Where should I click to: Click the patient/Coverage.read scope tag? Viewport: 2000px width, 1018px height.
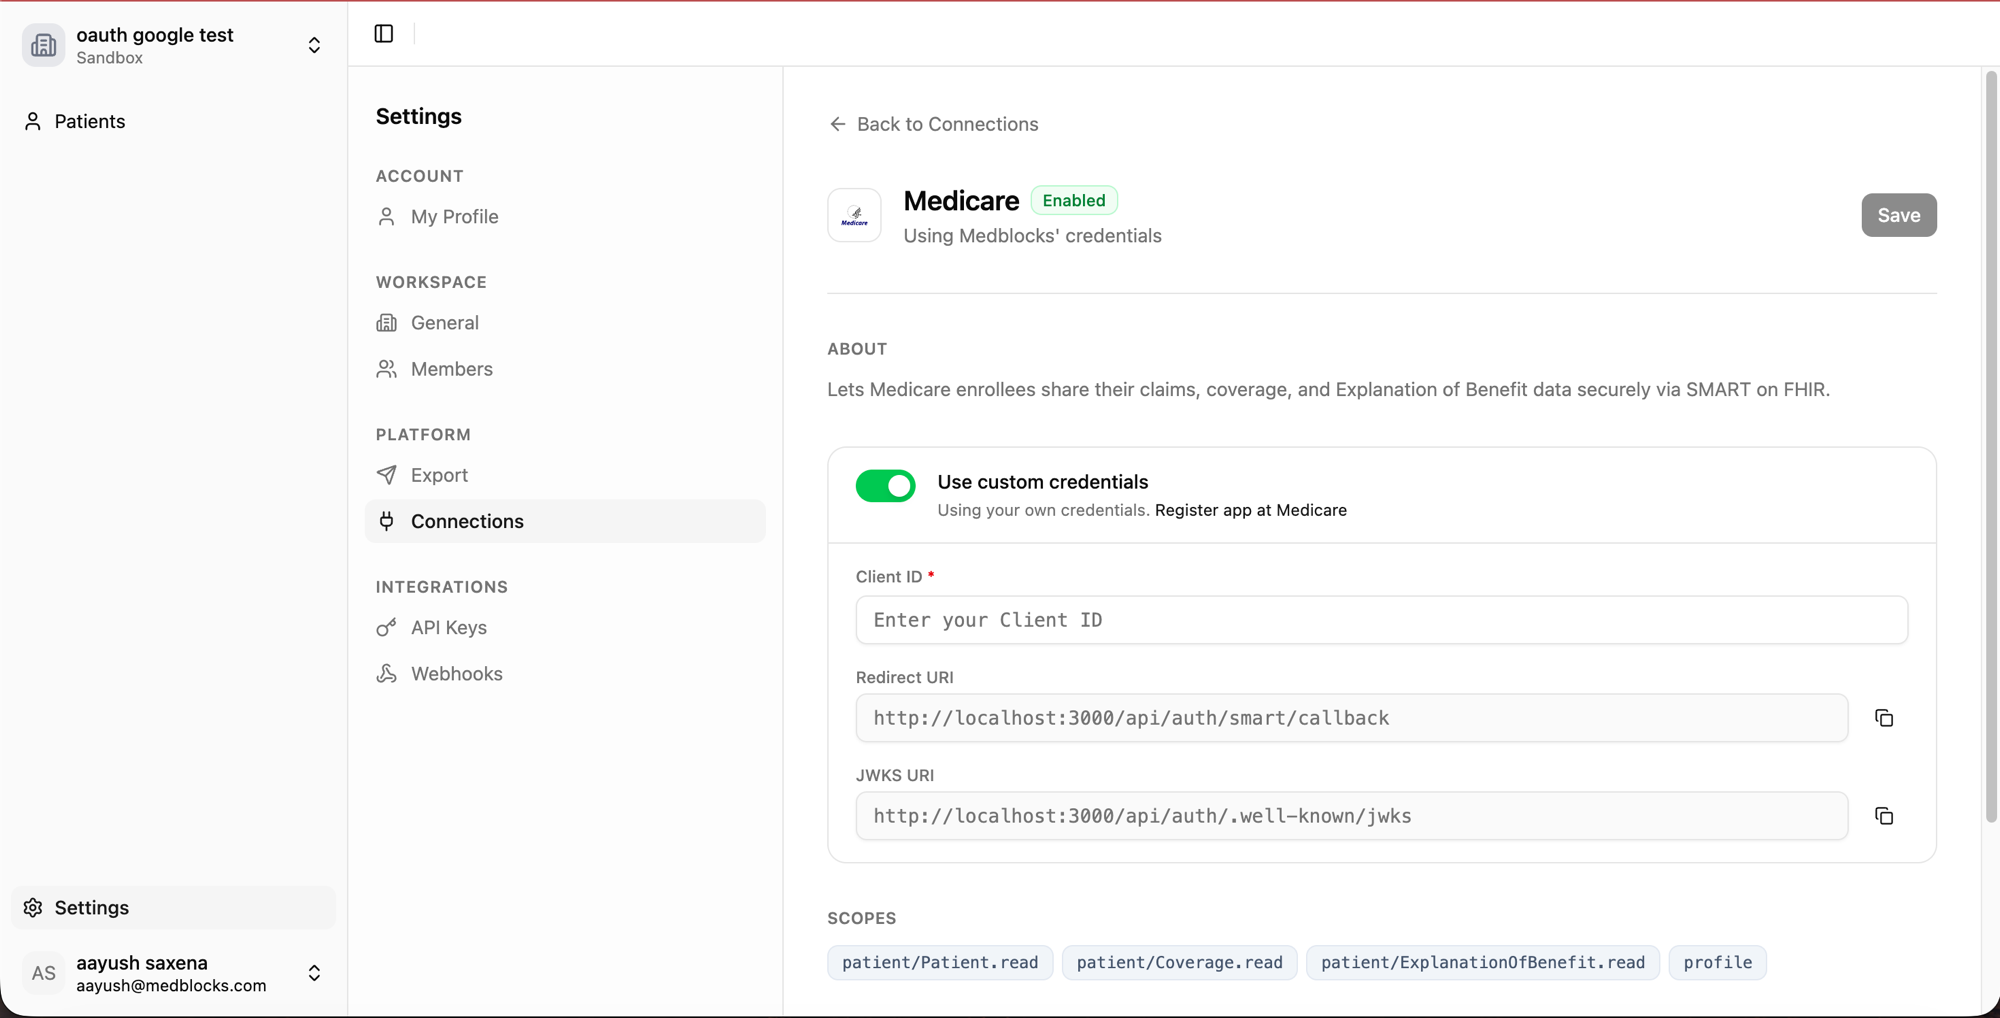tap(1179, 962)
